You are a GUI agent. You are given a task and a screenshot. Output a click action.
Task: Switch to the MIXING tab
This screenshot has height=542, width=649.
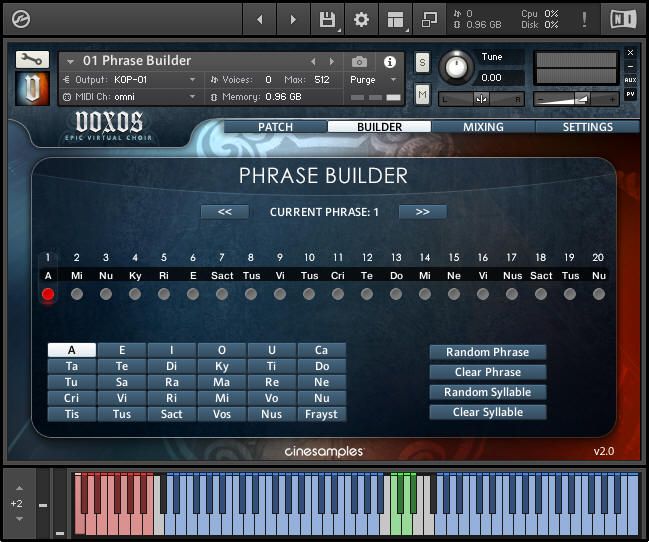pos(483,127)
